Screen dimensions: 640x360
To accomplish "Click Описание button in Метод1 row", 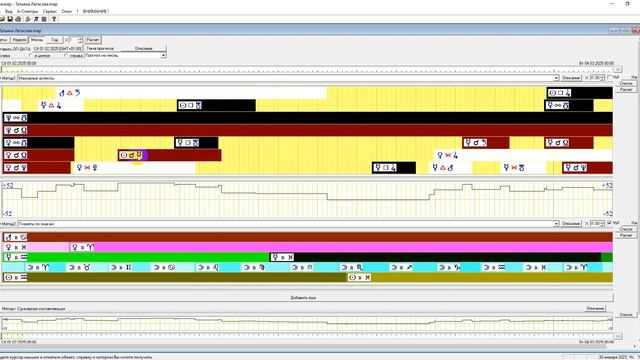I will (571, 78).
